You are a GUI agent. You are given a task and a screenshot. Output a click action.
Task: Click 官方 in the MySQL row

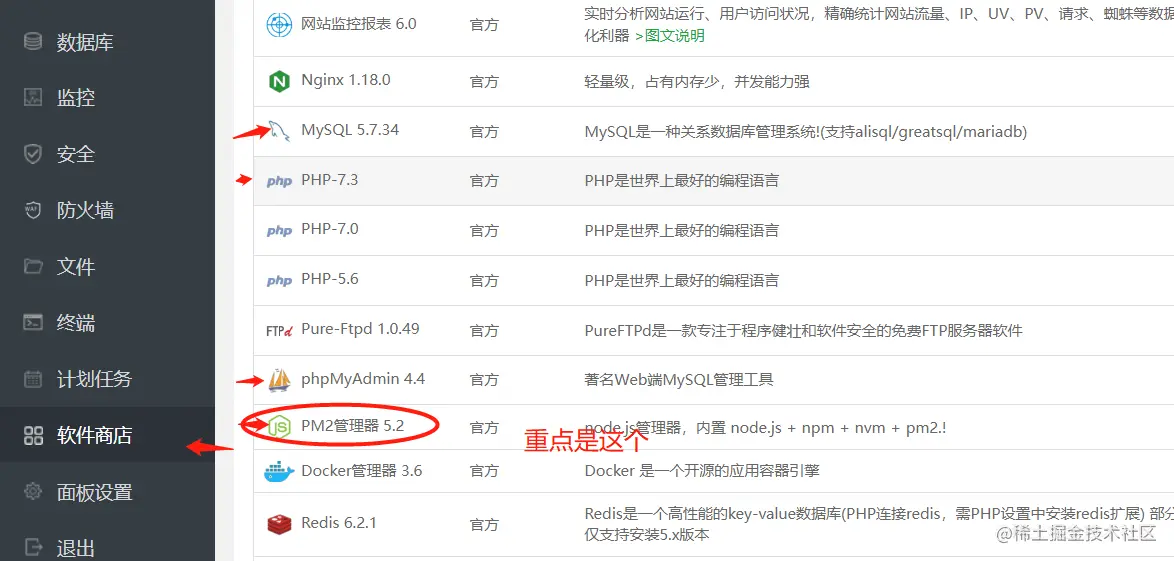(x=484, y=132)
